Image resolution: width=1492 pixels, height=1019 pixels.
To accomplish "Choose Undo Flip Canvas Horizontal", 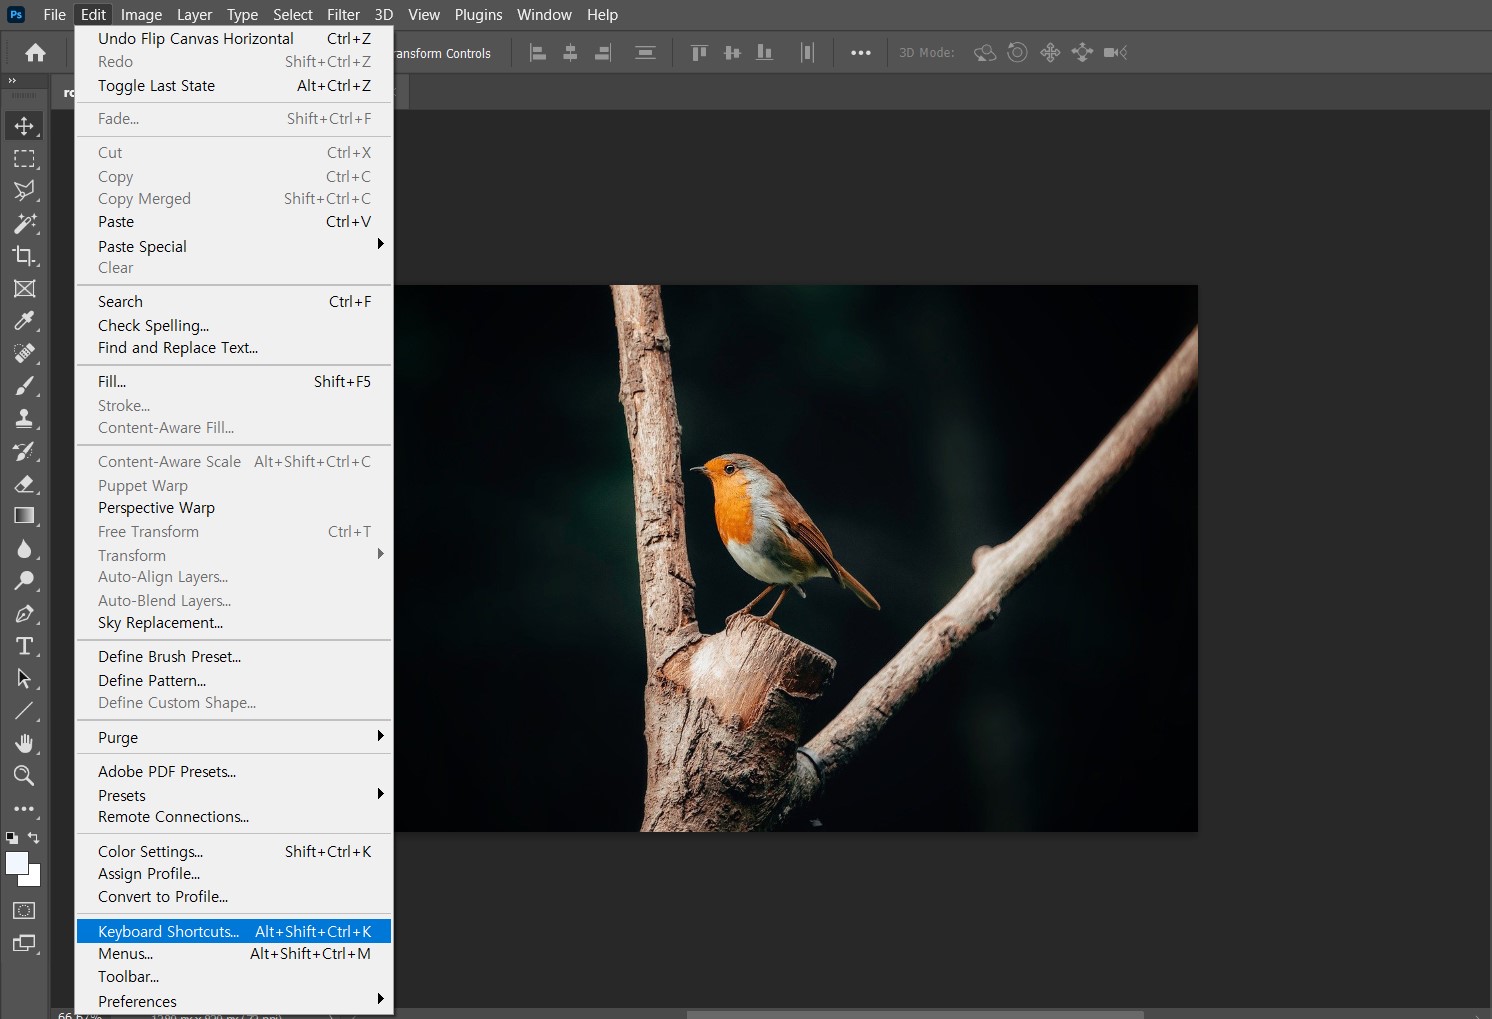I will 234,38.
